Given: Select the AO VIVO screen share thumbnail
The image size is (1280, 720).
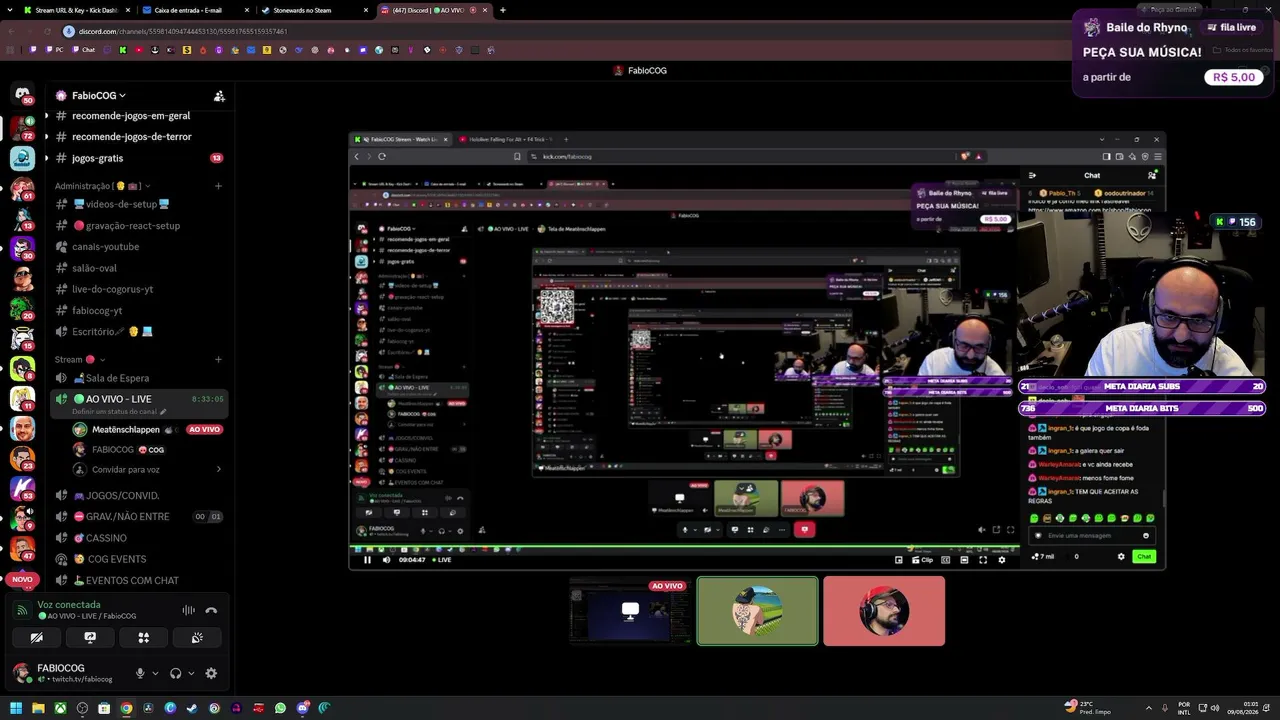Looking at the screenshot, I should (630, 611).
